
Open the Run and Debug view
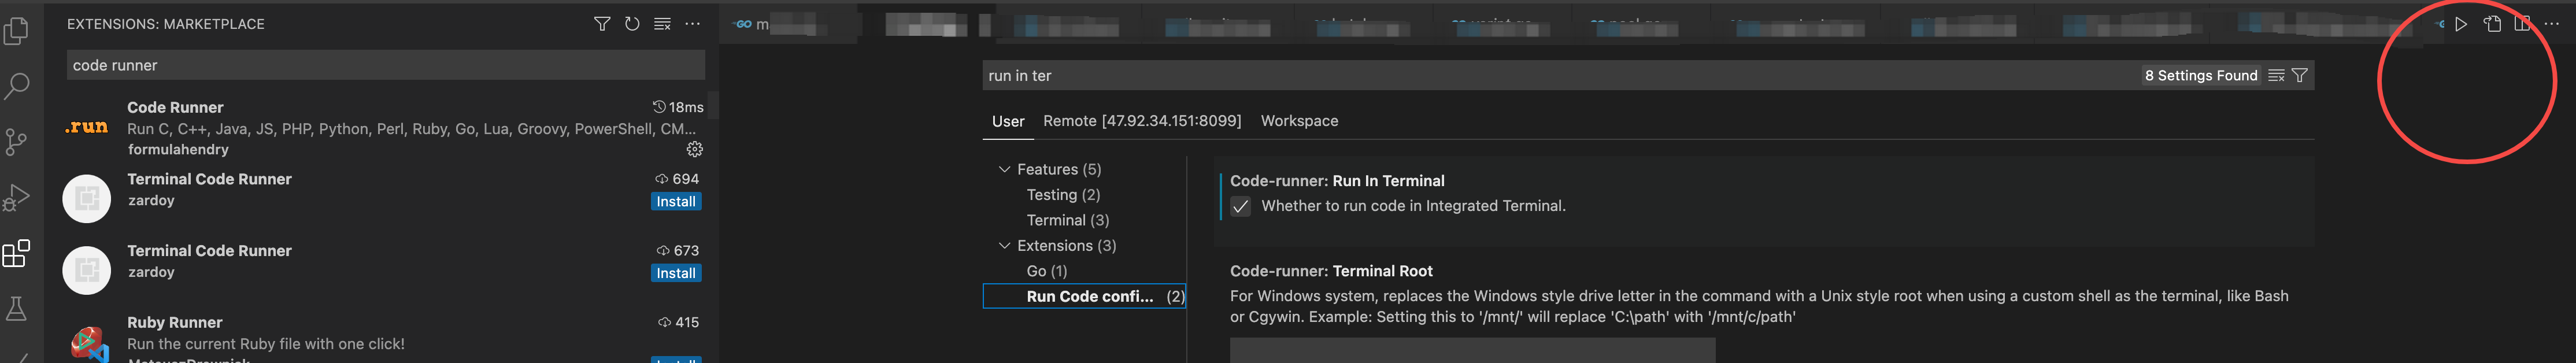(17, 198)
